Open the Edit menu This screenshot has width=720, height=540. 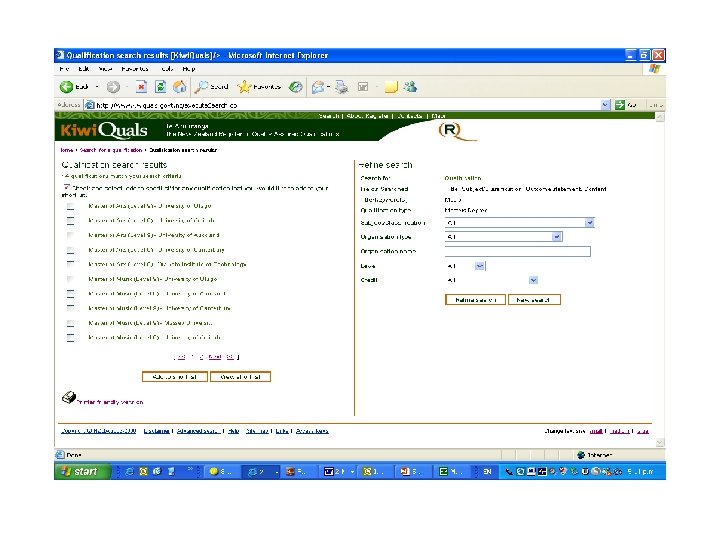coord(84,69)
